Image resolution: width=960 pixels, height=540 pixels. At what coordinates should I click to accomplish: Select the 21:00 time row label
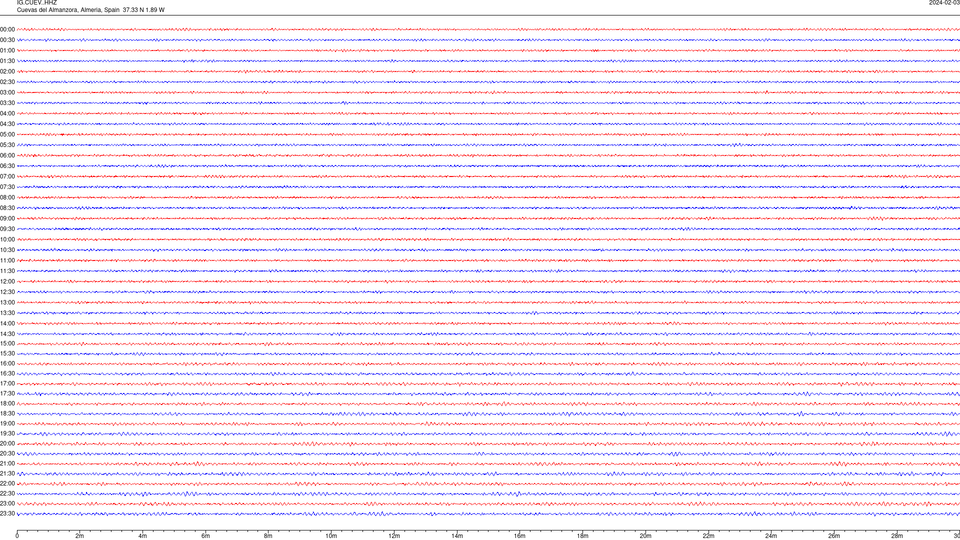[7, 464]
